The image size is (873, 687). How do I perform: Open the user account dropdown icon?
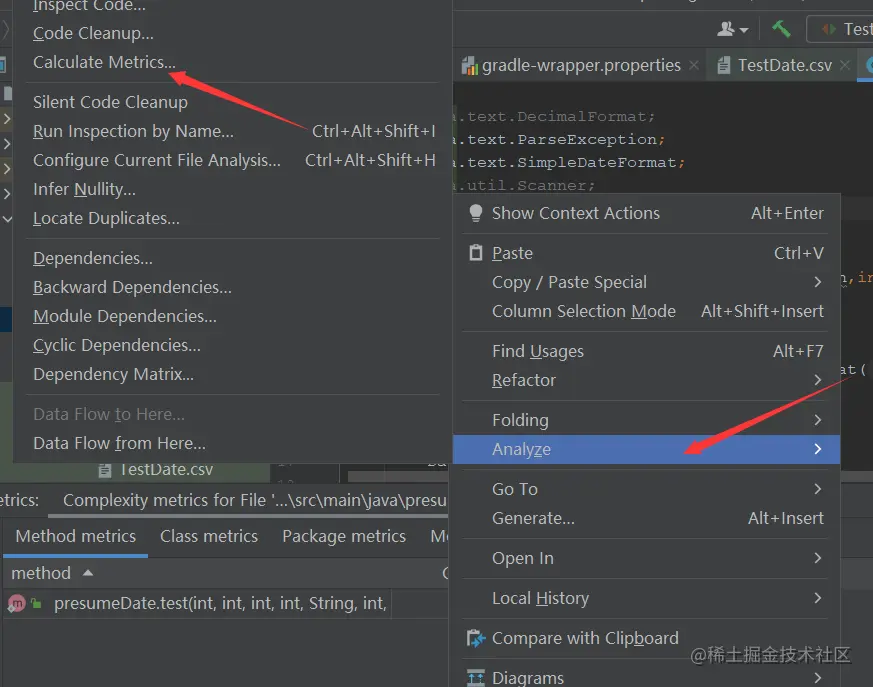[733, 29]
